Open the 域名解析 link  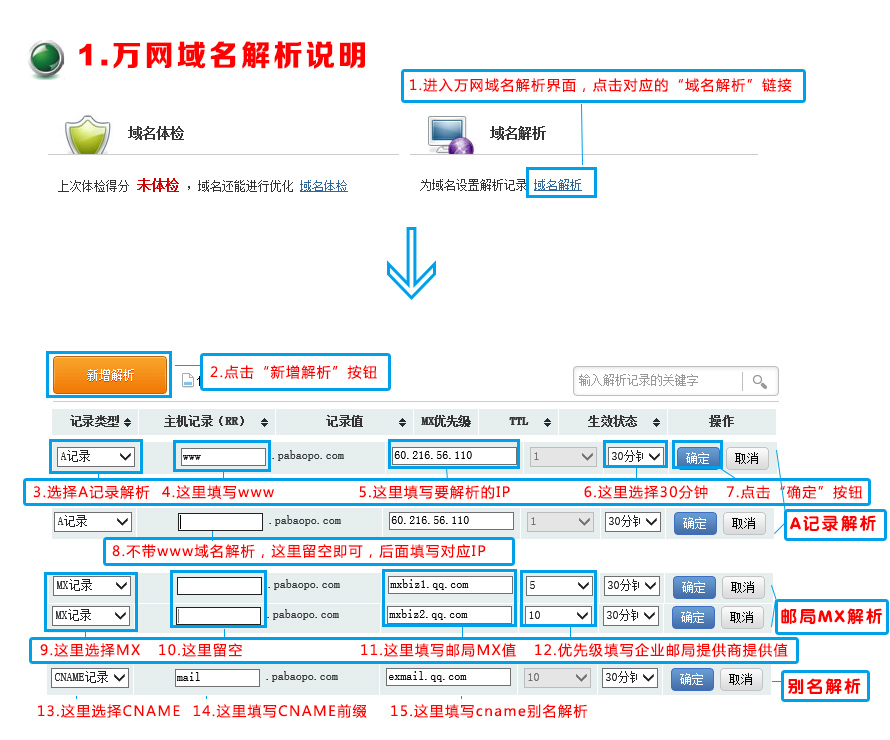(560, 183)
